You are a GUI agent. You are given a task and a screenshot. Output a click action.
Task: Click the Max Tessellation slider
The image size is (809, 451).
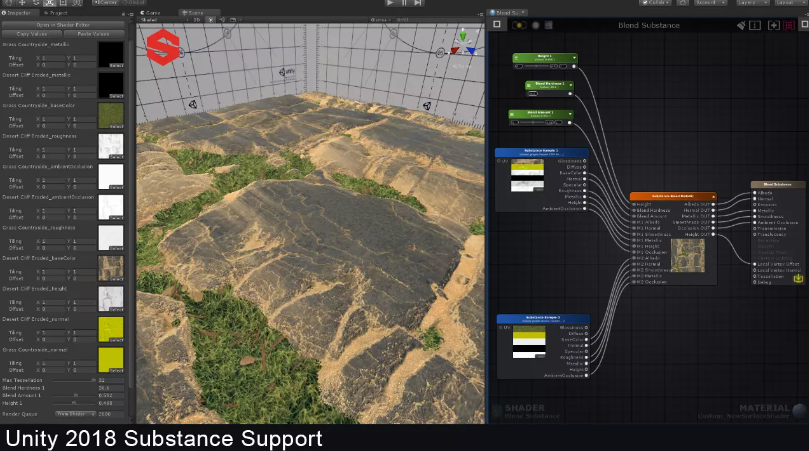(75, 380)
